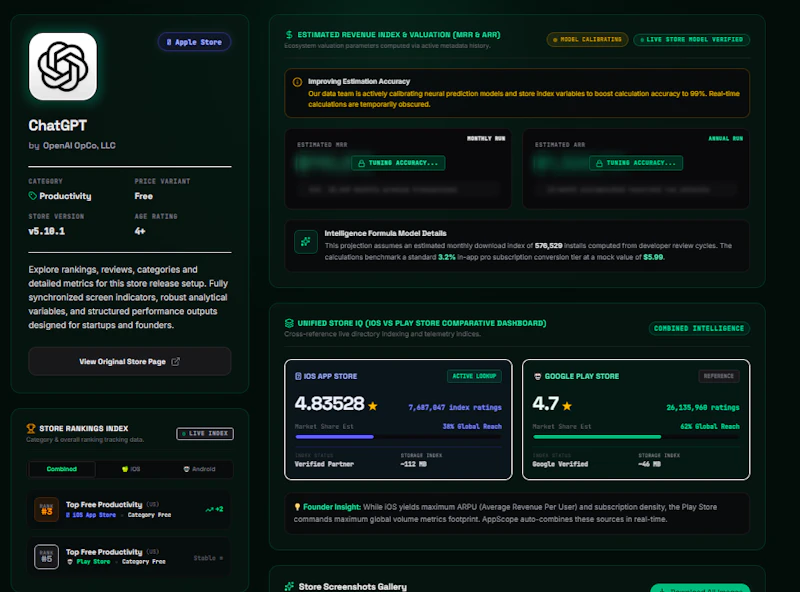Viewport: 800px width, 592px height.
Task: Click the star next to 4.7 rating
Action: coord(567,406)
